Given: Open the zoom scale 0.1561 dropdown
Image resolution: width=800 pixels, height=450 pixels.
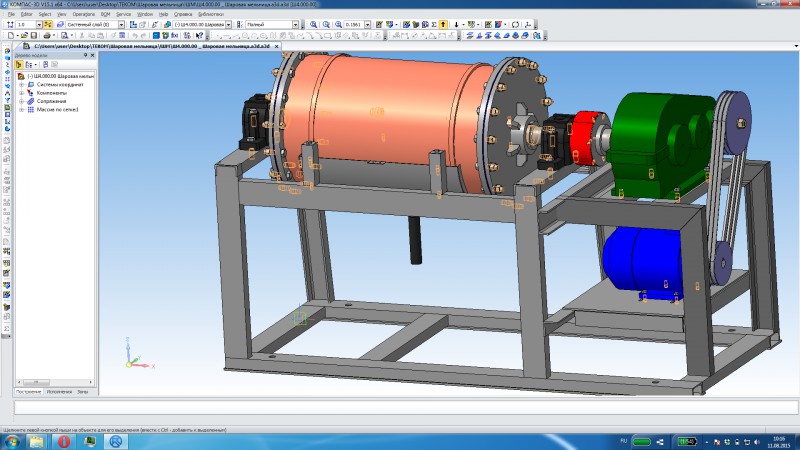Looking at the screenshot, I should pos(367,24).
